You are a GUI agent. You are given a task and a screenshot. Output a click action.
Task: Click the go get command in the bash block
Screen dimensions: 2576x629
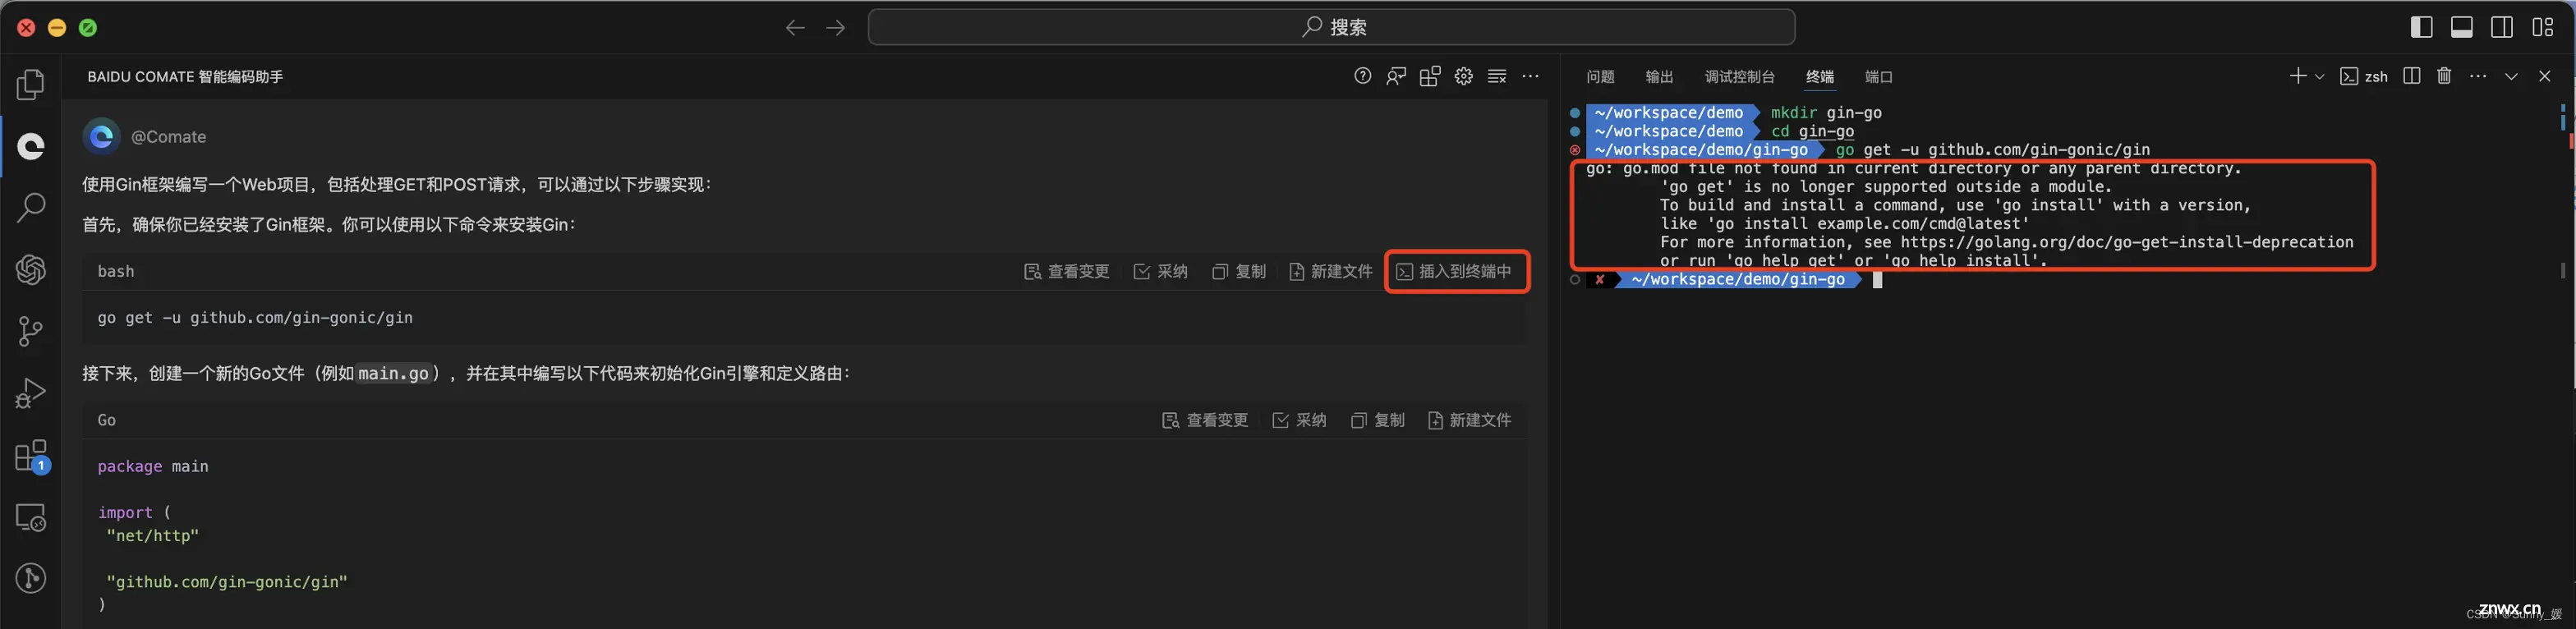click(255, 317)
